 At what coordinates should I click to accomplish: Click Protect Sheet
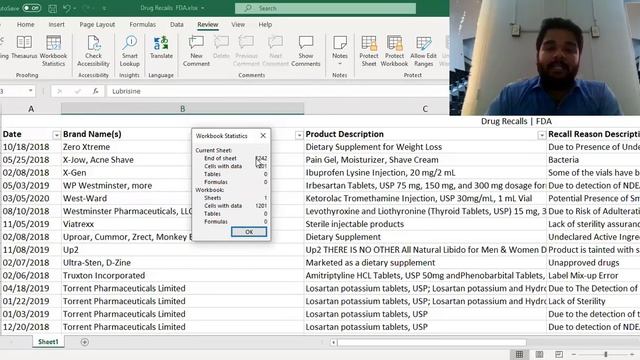[369, 51]
